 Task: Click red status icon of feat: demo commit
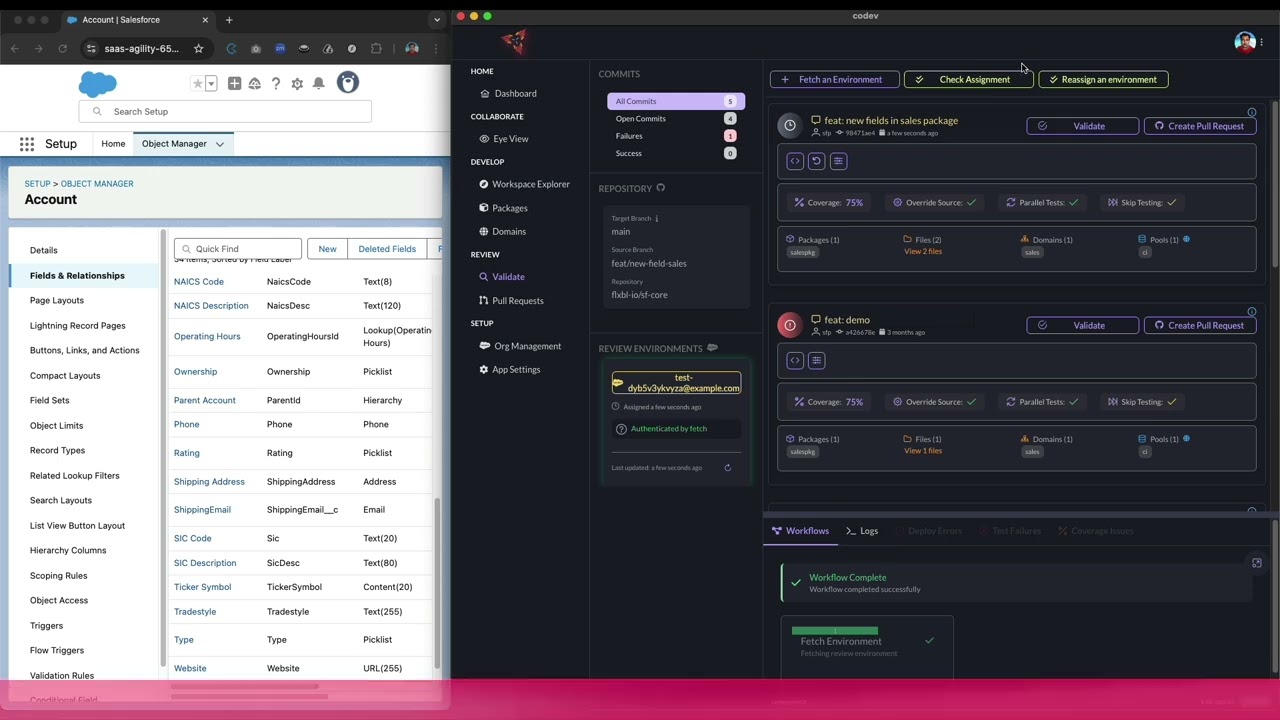point(790,325)
